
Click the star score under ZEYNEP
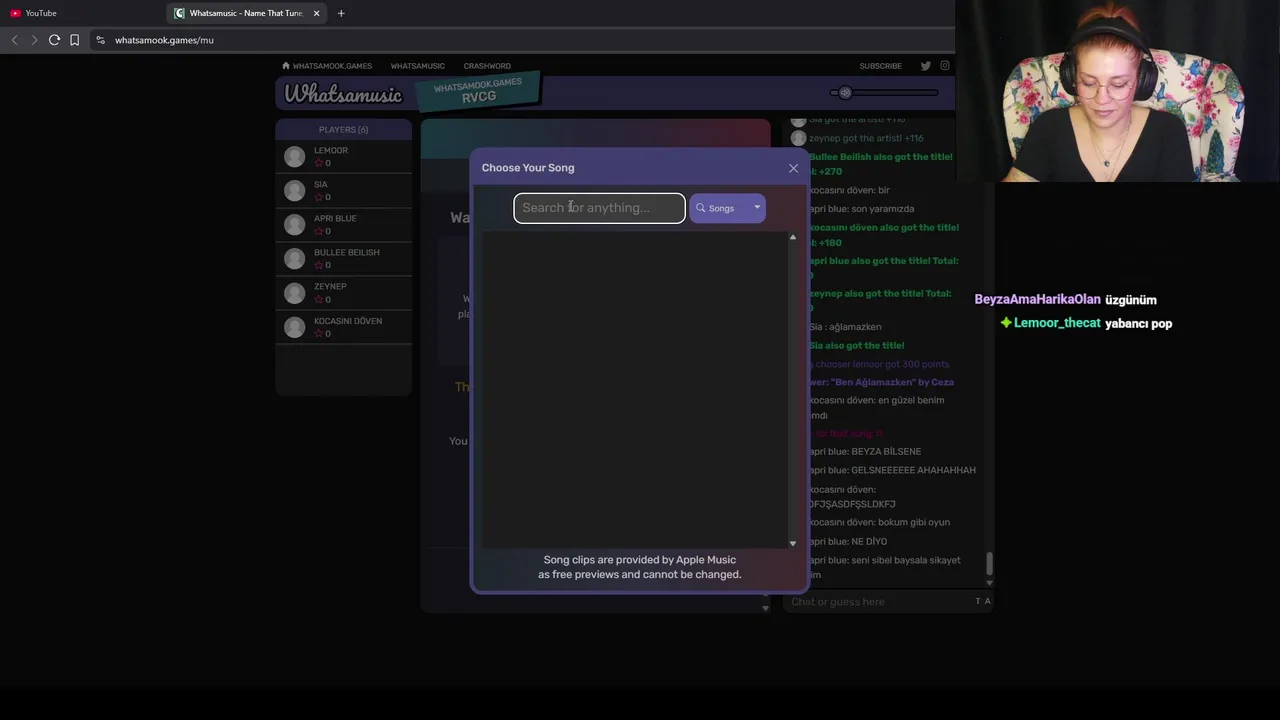[x=322, y=299]
